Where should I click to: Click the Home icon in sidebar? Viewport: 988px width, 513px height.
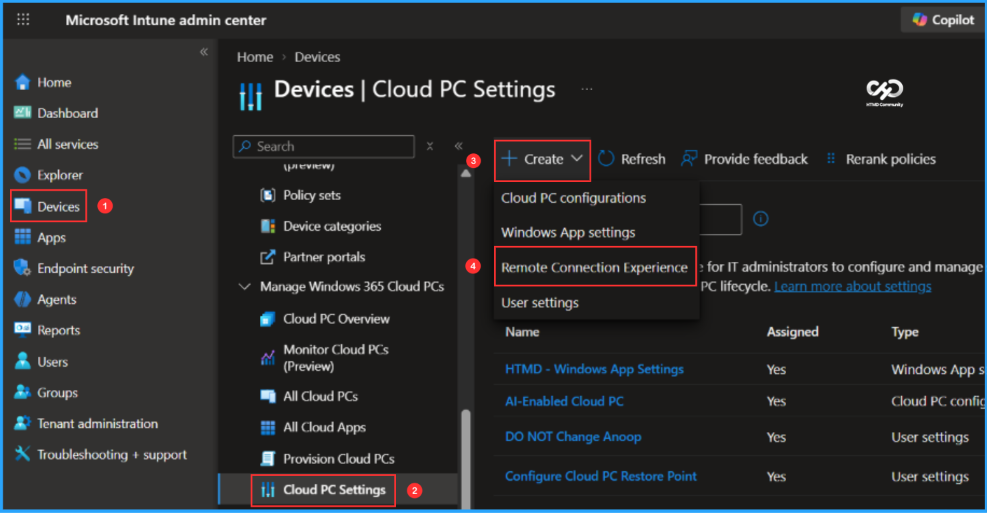(23, 82)
